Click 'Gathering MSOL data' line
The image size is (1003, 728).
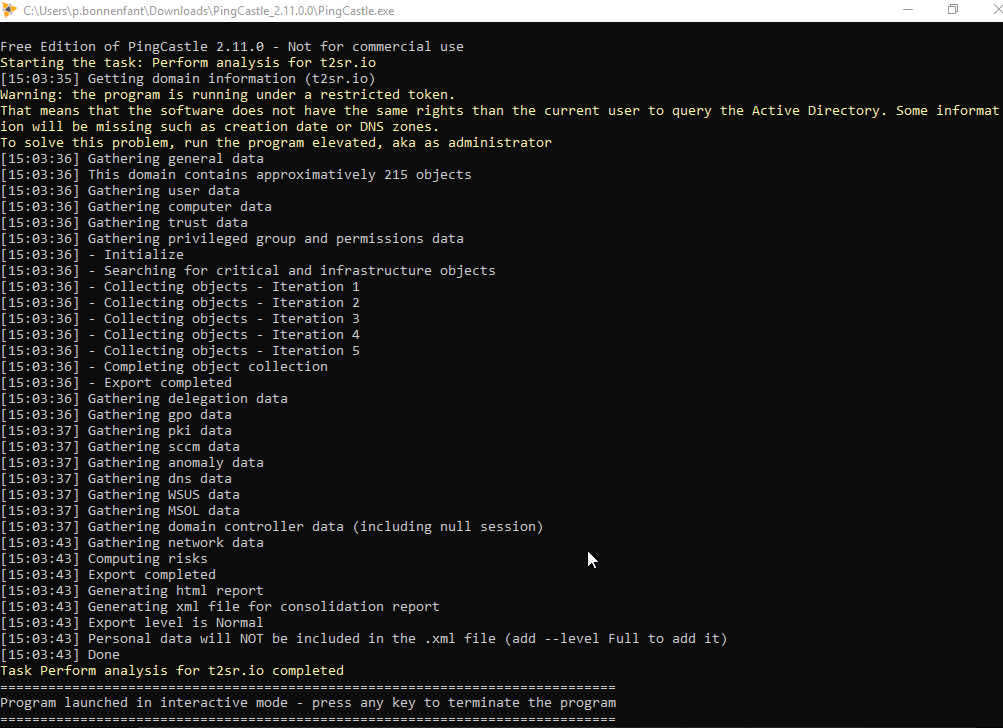120,510
